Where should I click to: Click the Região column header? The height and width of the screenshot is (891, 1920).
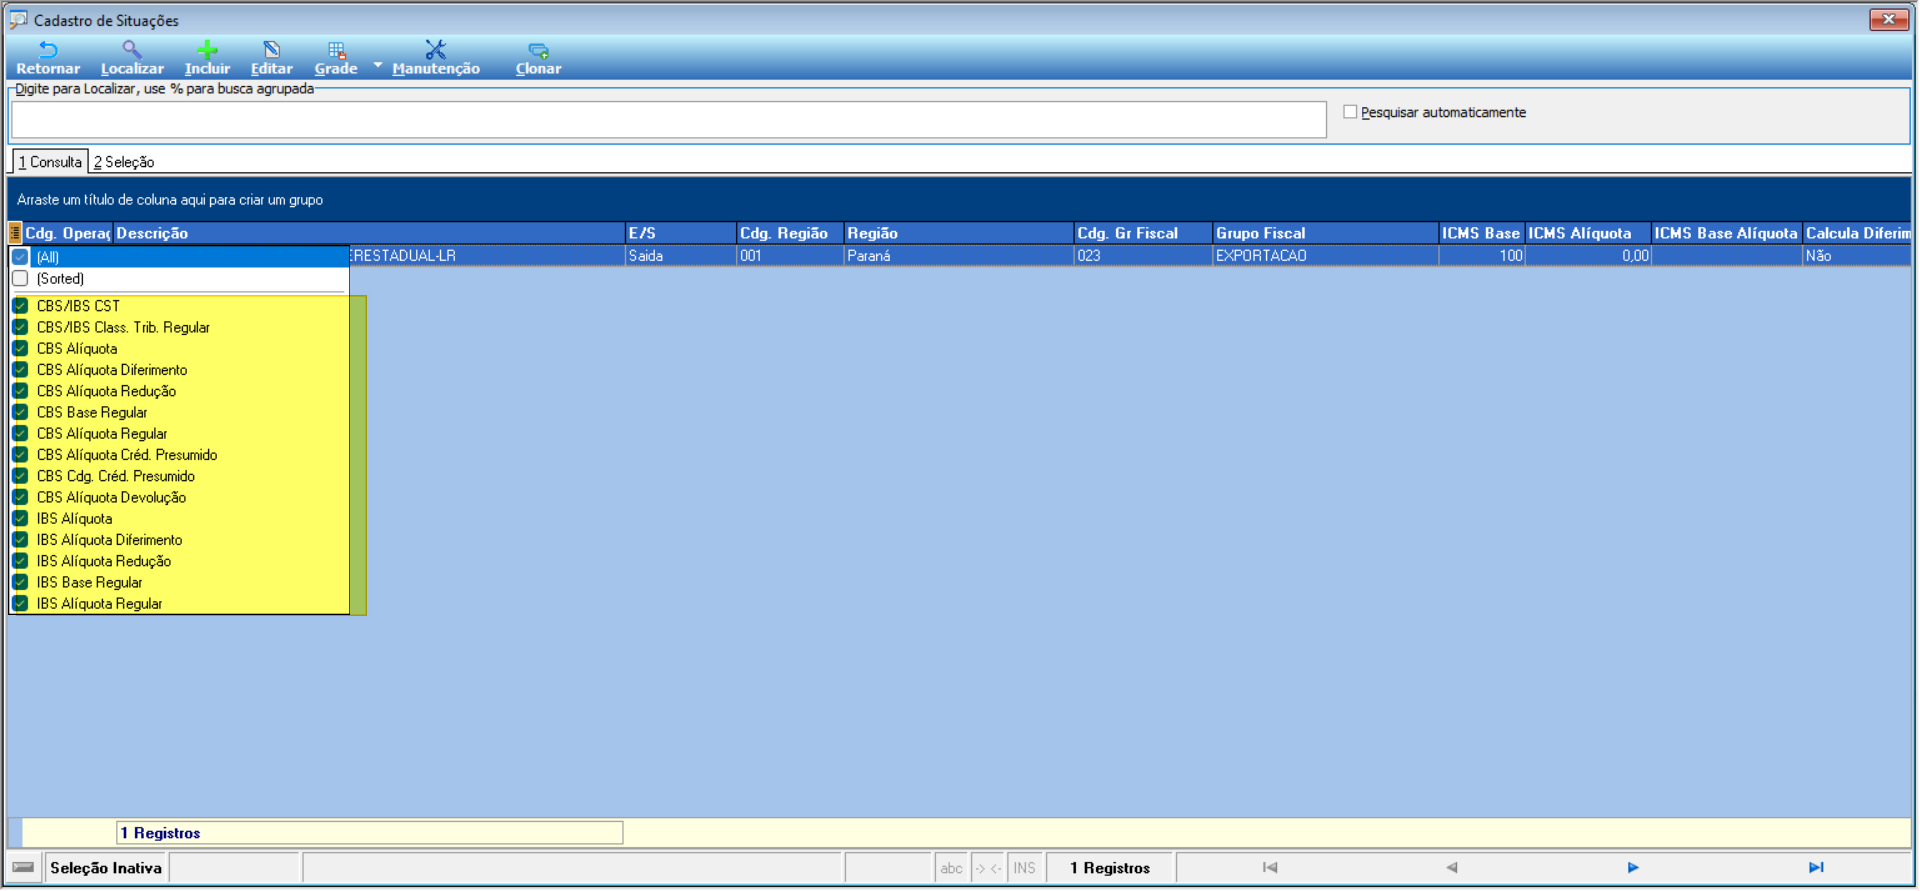click(x=958, y=233)
